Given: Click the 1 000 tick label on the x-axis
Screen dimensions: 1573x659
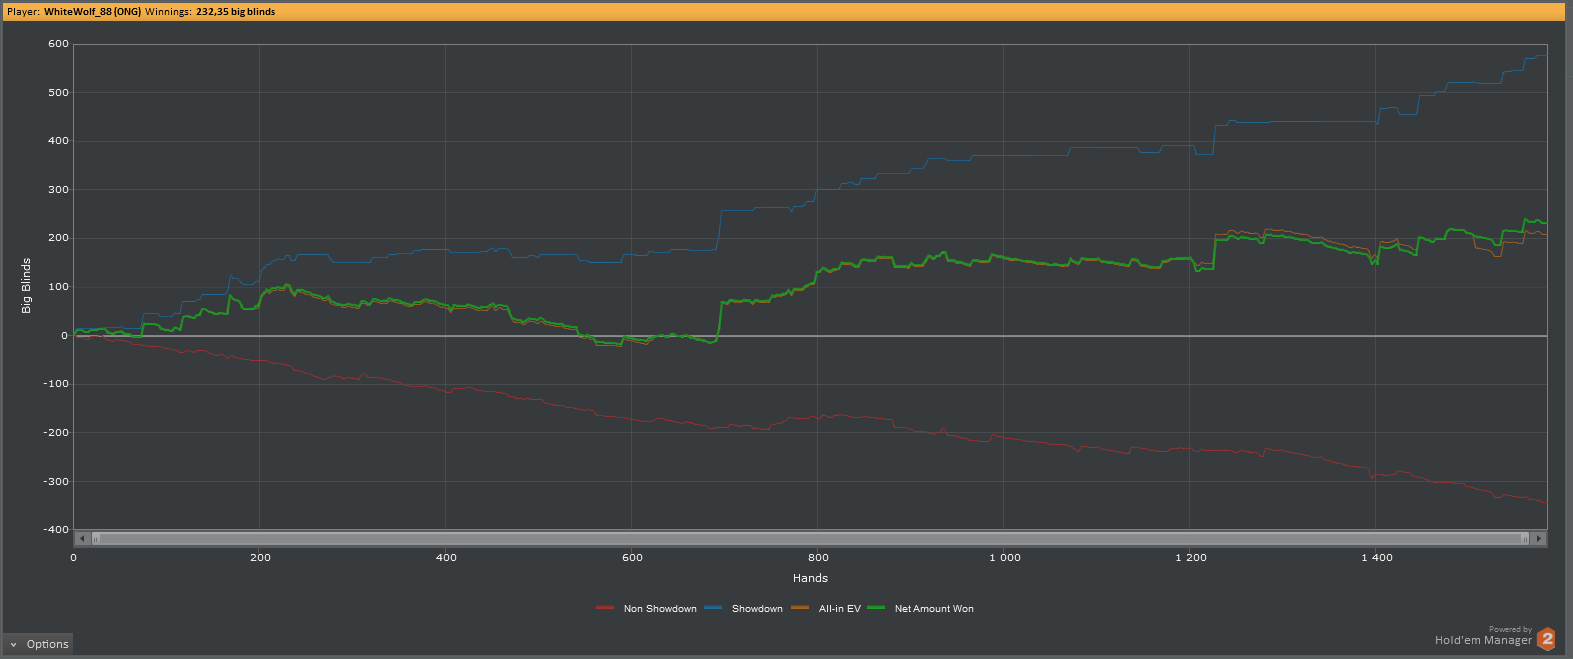Looking at the screenshot, I should coord(1004,558).
